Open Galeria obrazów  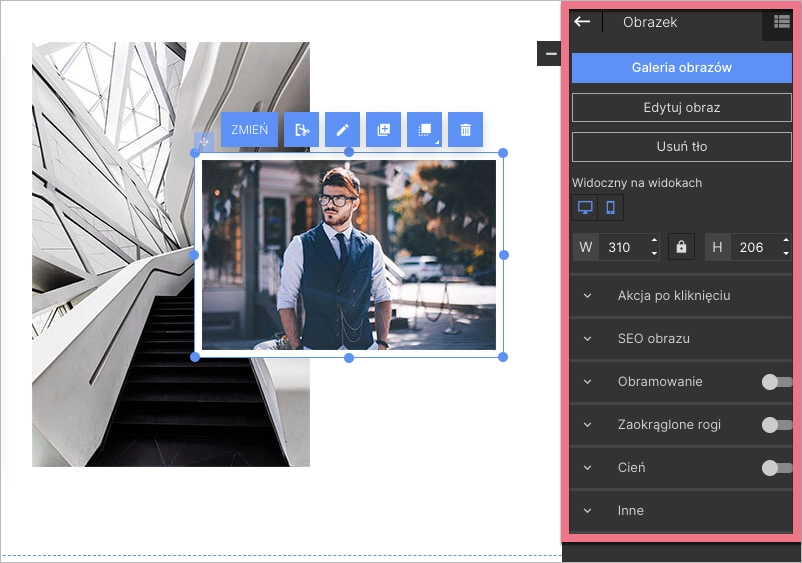[x=681, y=68]
